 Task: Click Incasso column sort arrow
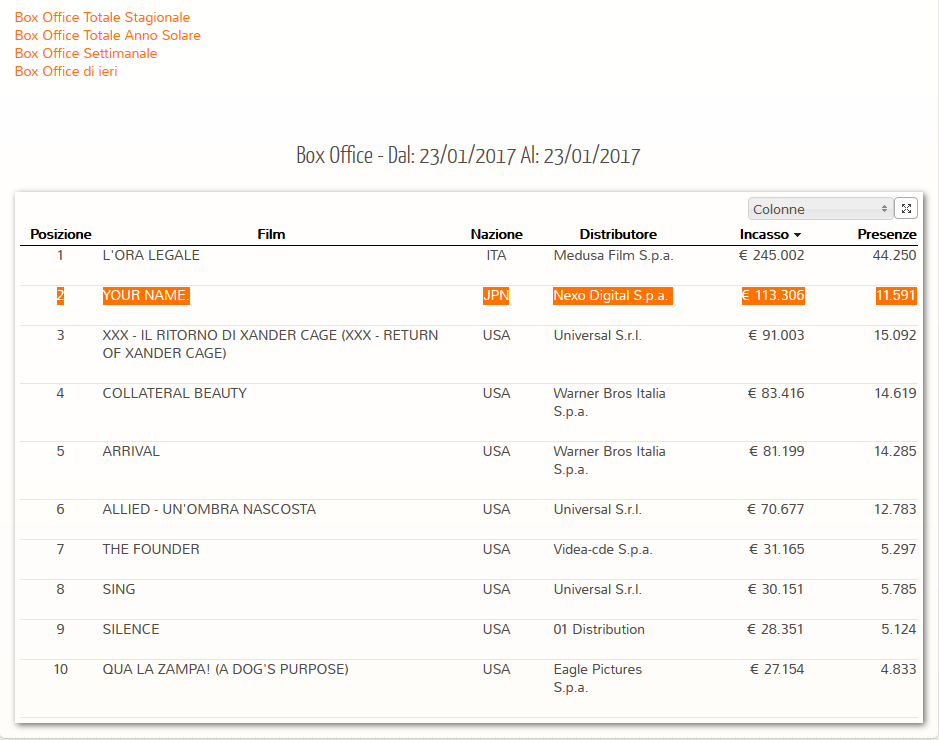pyautogui.click(x=797, y=235)
